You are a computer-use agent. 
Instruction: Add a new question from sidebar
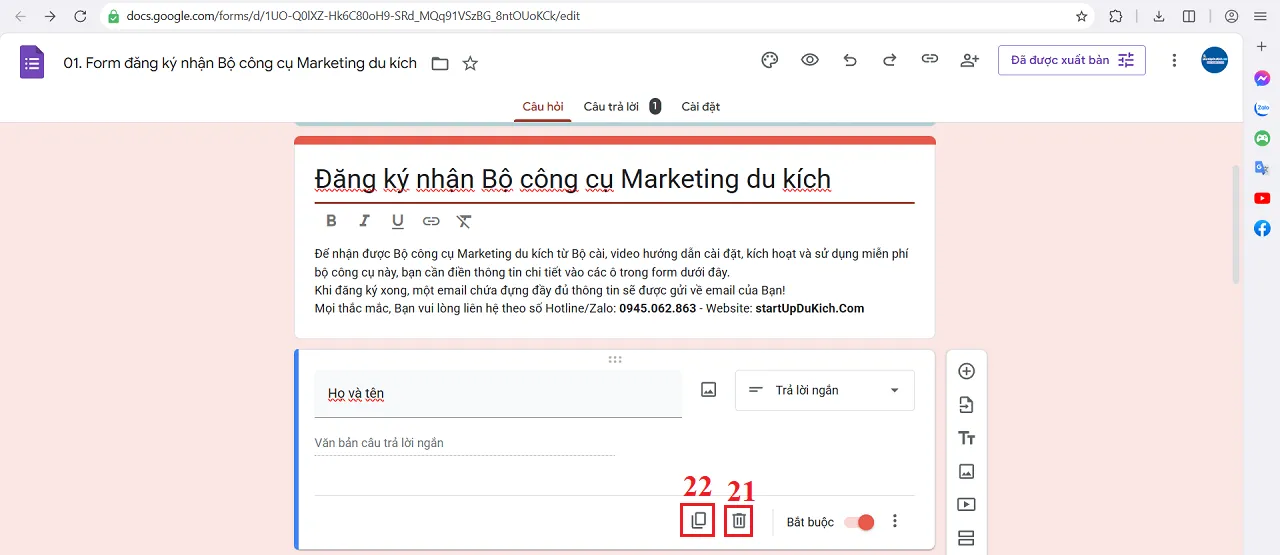(x=966, y=371)
